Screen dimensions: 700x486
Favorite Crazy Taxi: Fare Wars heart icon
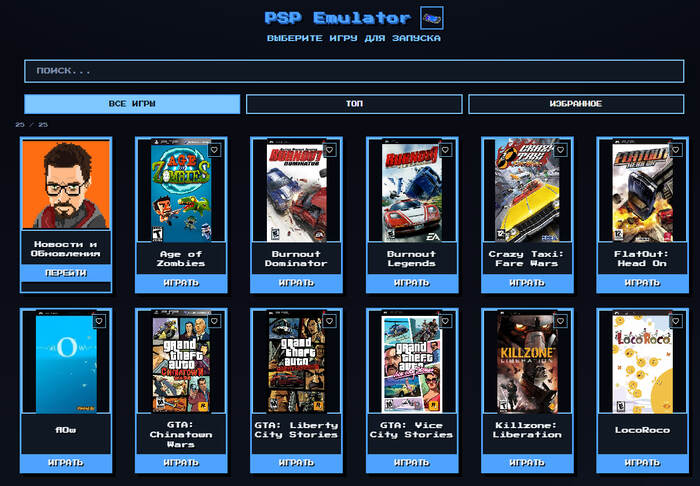tap(560, 150)
